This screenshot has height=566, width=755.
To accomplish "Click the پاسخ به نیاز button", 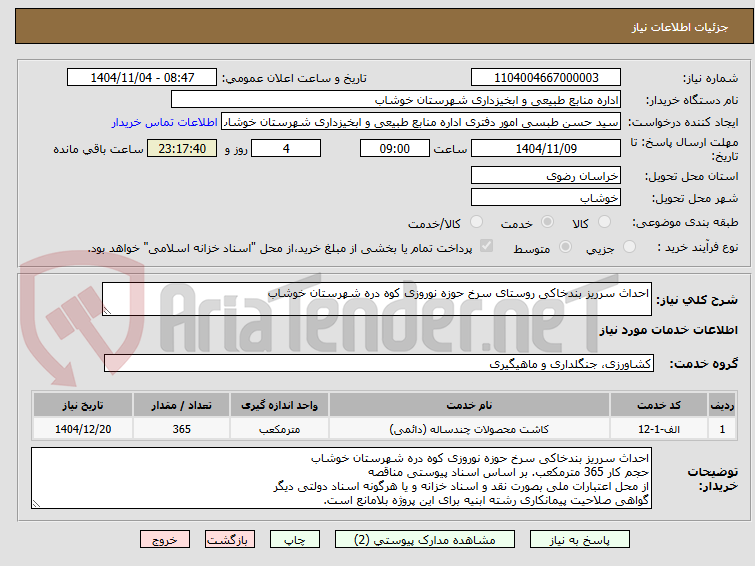I will tap(580, 540).
